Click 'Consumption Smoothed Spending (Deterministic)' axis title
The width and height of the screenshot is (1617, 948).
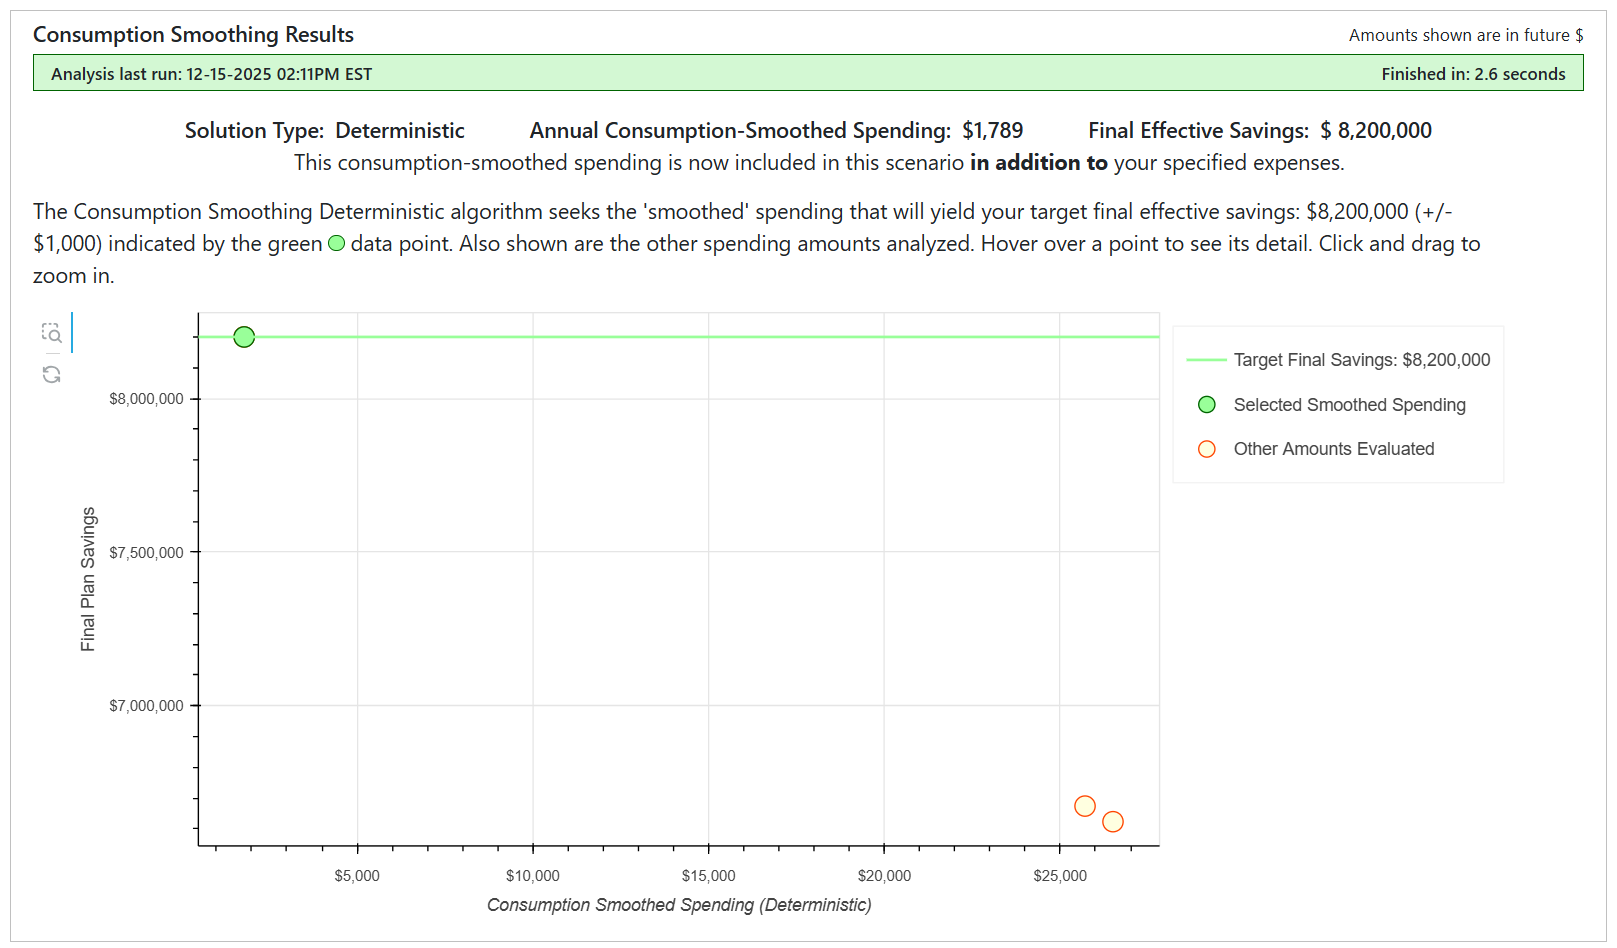coord(679,905)
